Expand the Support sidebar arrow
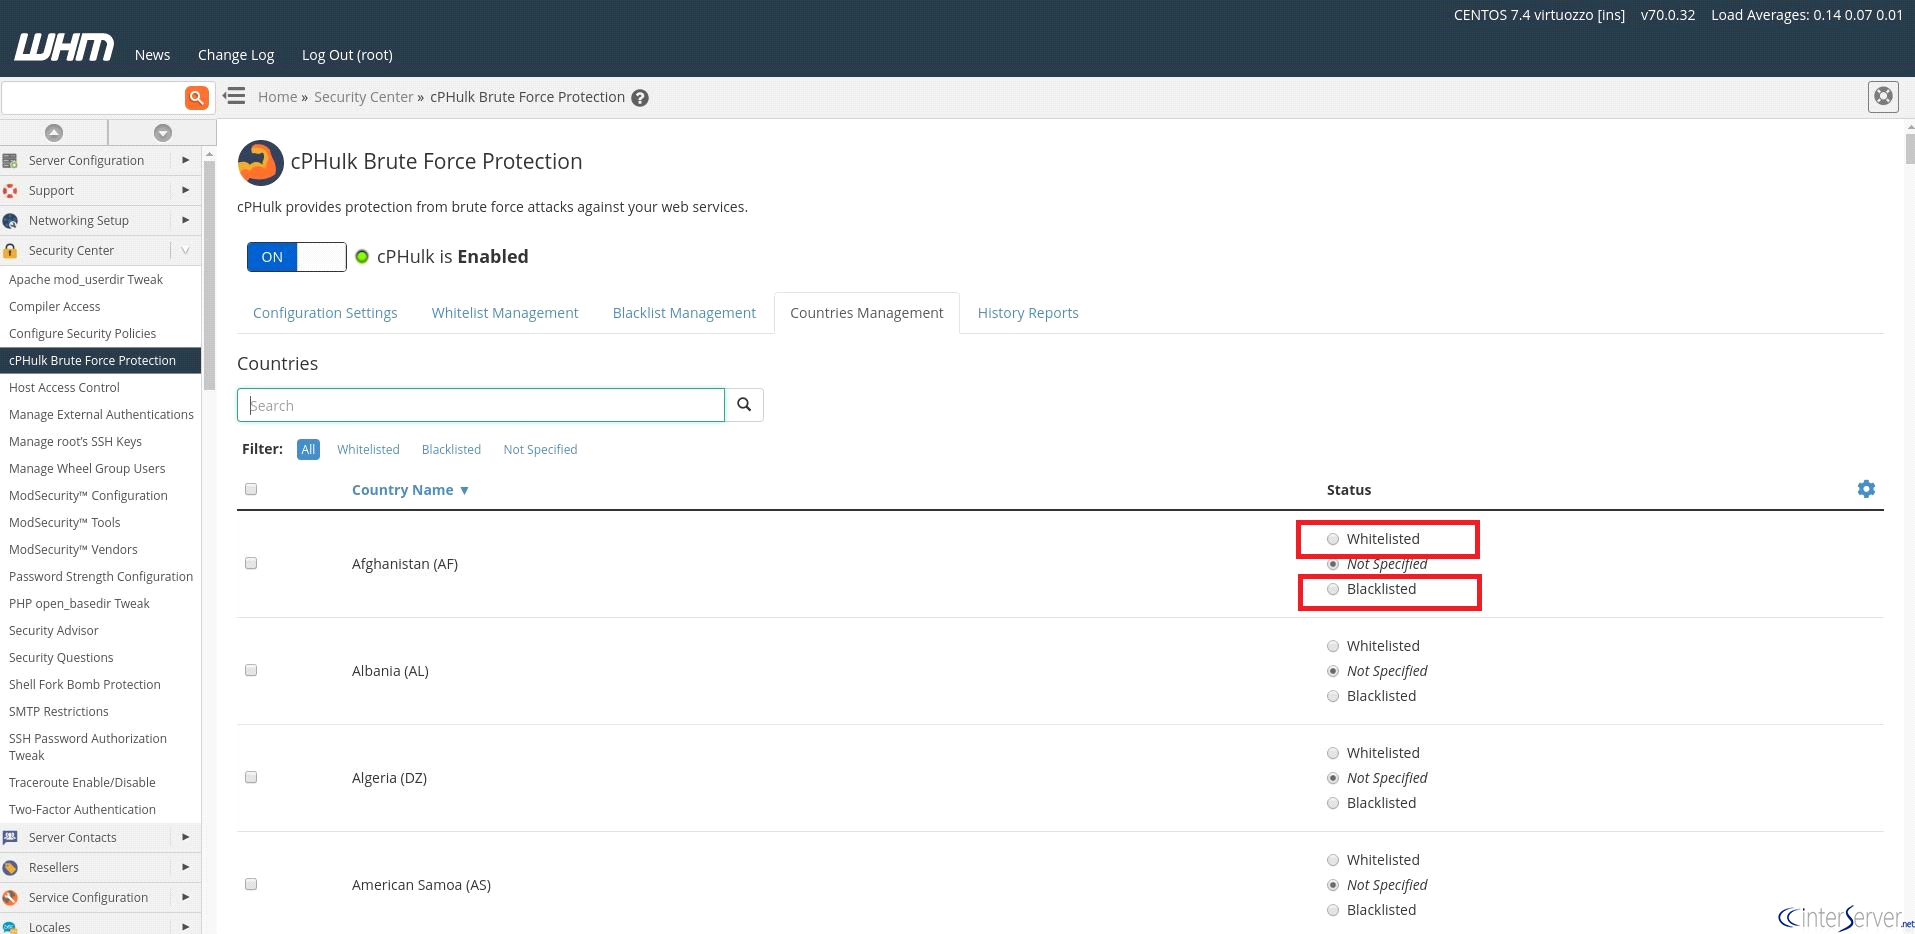 186,190
